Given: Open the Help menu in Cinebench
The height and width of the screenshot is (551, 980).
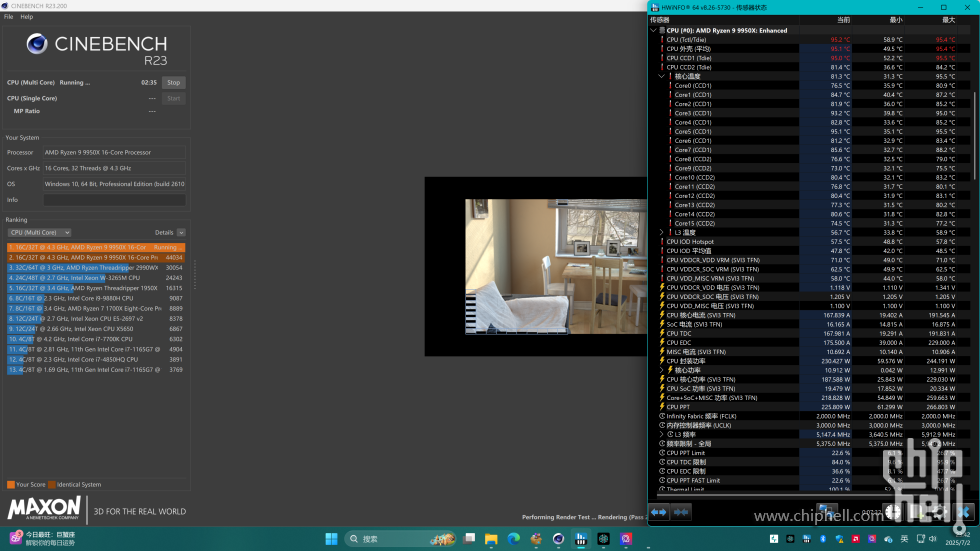Looking at the screenshot, I should [x=27, y=17].
